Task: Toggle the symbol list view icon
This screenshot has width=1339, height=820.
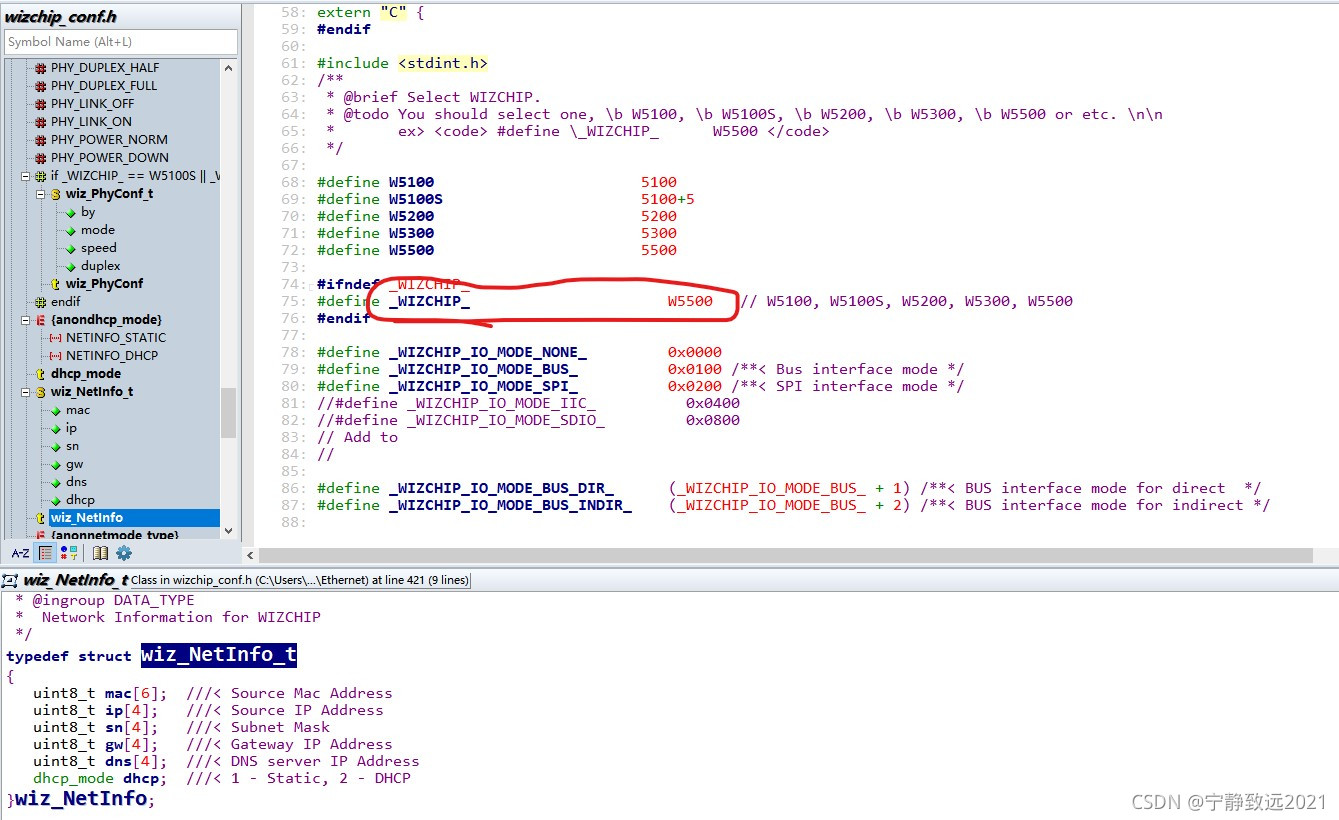Action: click(x=45, y=553)
